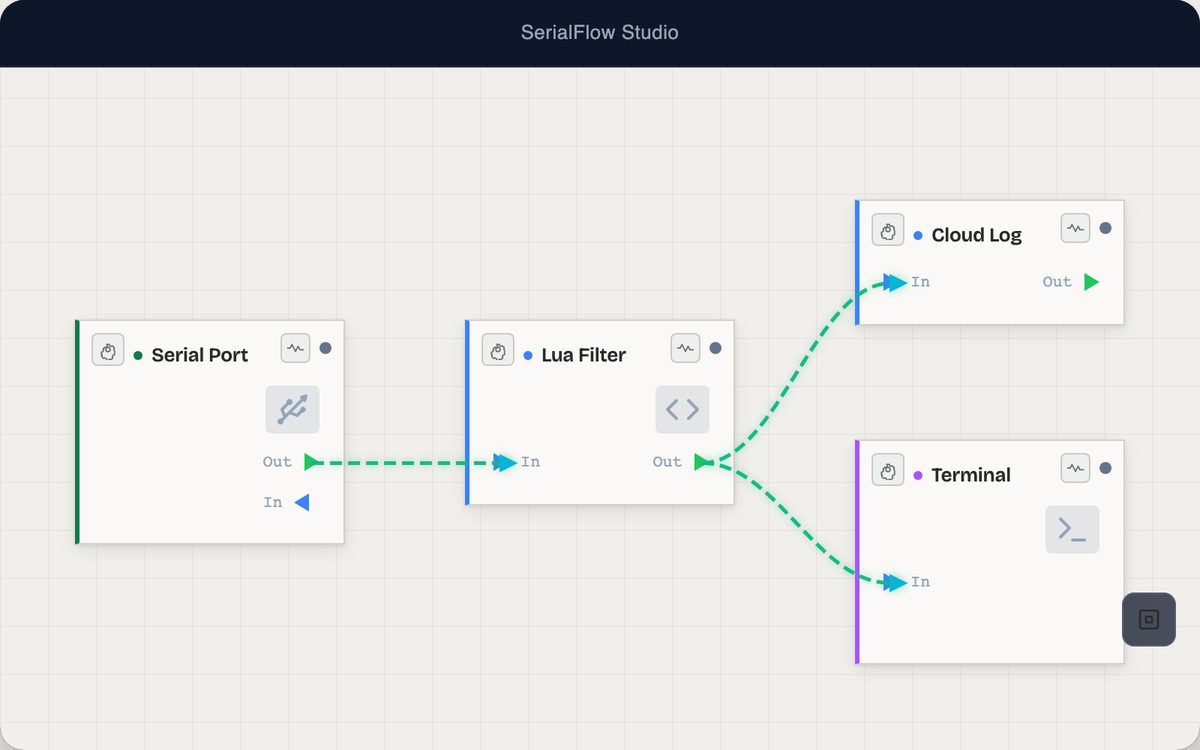Click the code brackets icon in Lua Filter
The width and height of the screenshot is (1200, 750).
(682, 409)
